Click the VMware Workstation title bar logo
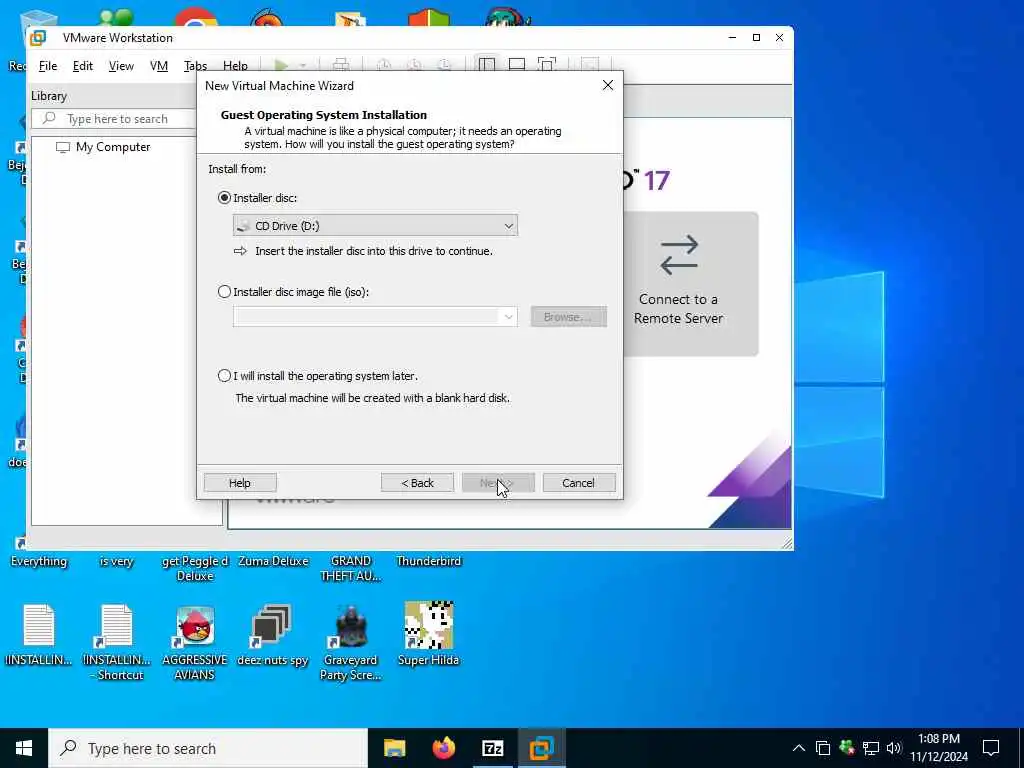This screenshot has height=768, width=1024. point(39,38)
